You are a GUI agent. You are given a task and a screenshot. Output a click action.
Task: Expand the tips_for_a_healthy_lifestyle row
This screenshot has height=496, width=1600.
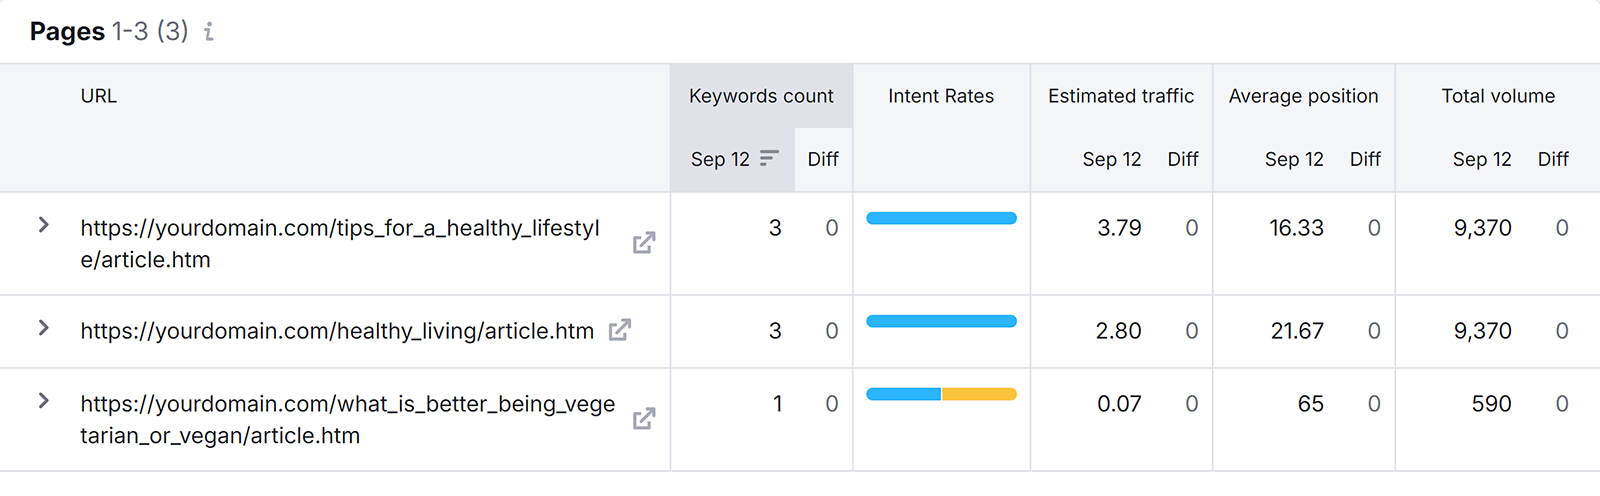(43, 226)
